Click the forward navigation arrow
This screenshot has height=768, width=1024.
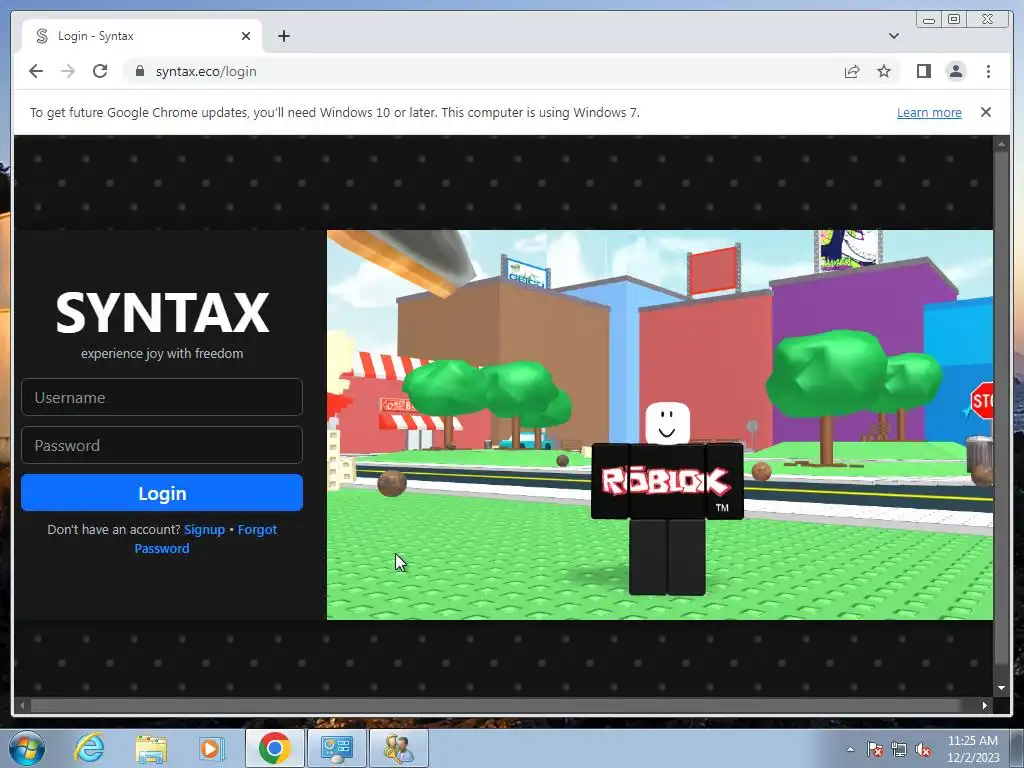pyautogui.click(x=68, y=71)
